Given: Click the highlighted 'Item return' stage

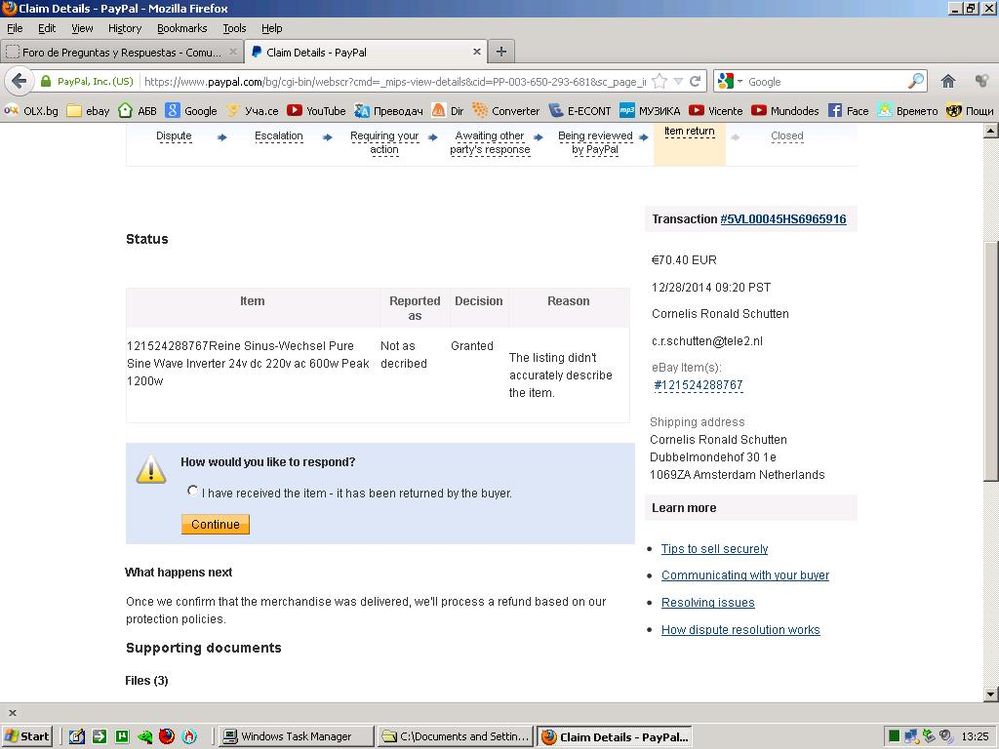Looking at the screenshot, I should (x=689, y=131).
